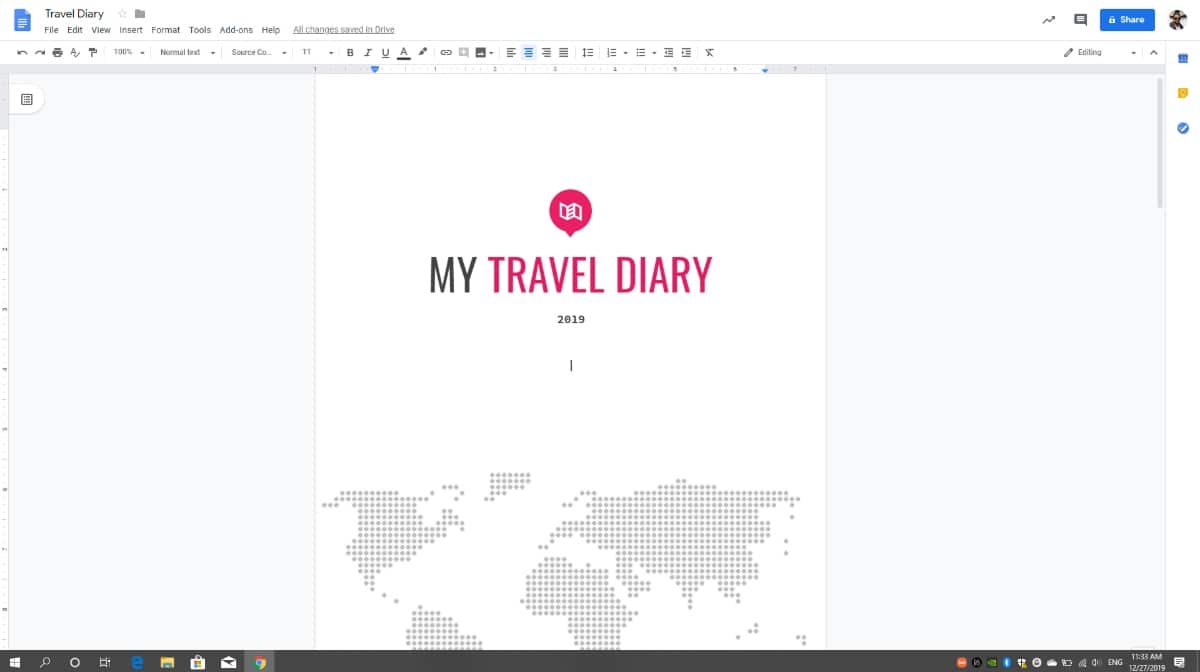Open Google Keep from the side panel
The image size is (1200, 672).
coord(1183,92)
